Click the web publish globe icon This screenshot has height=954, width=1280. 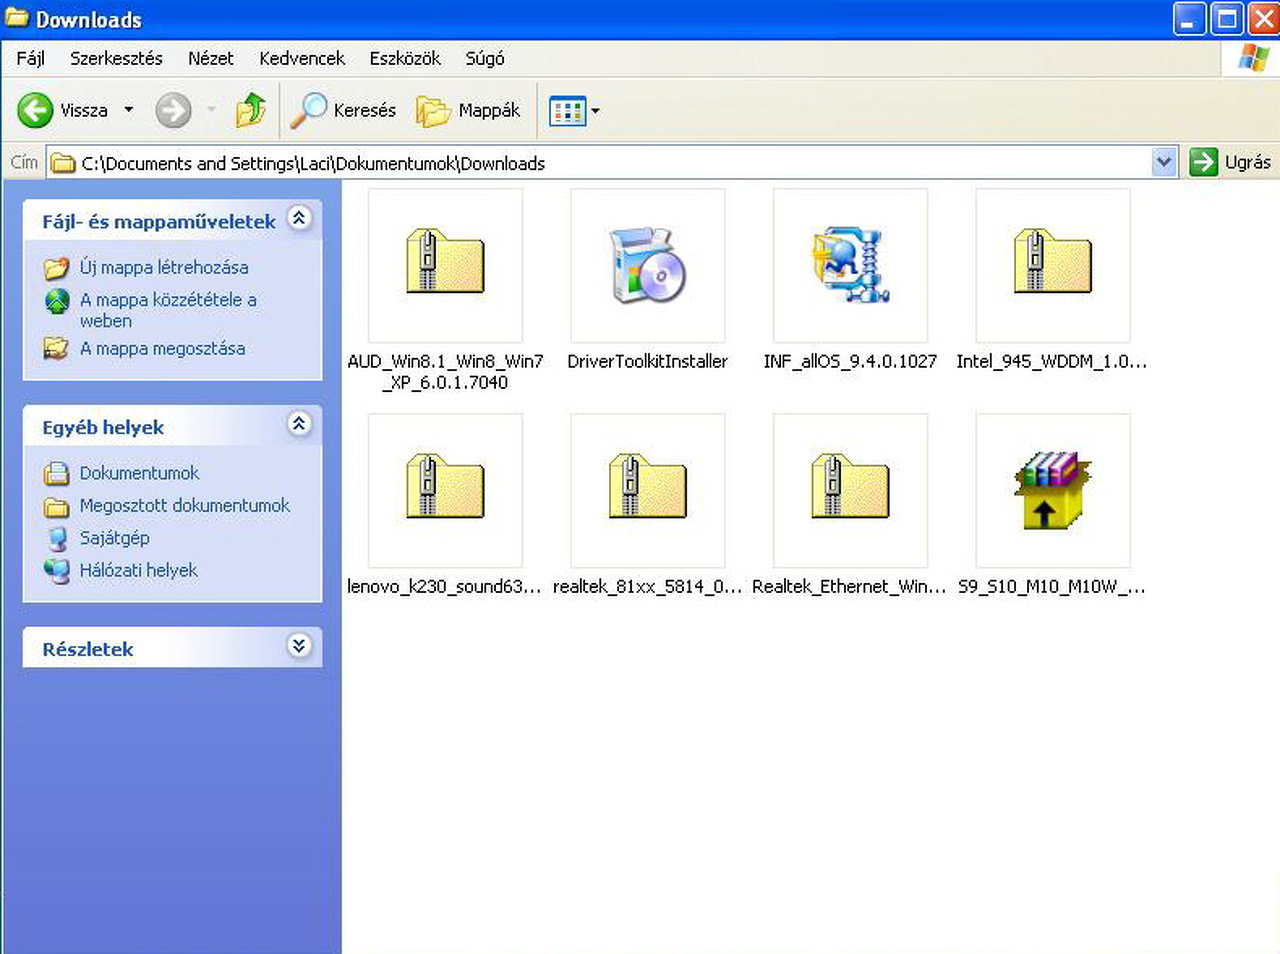(x=57, y=300)
